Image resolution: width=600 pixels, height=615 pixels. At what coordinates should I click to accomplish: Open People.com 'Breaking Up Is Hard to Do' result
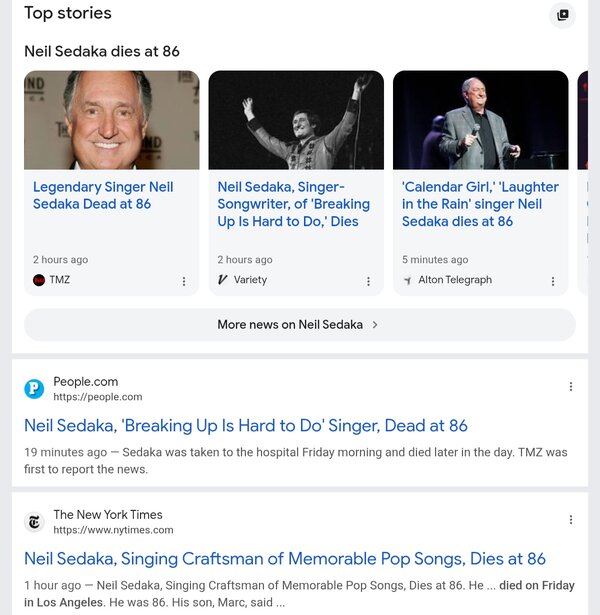tap(246, 426)
